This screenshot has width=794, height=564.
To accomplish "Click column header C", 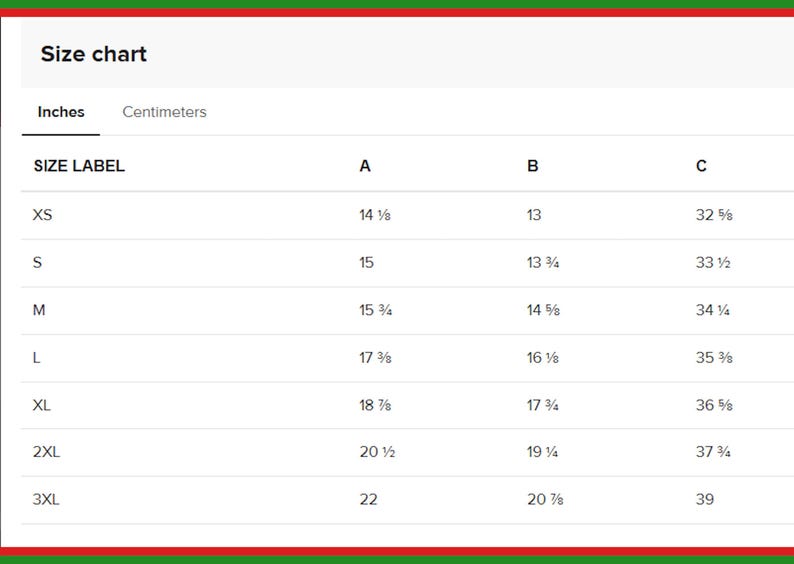I will (x=701, y=166).
